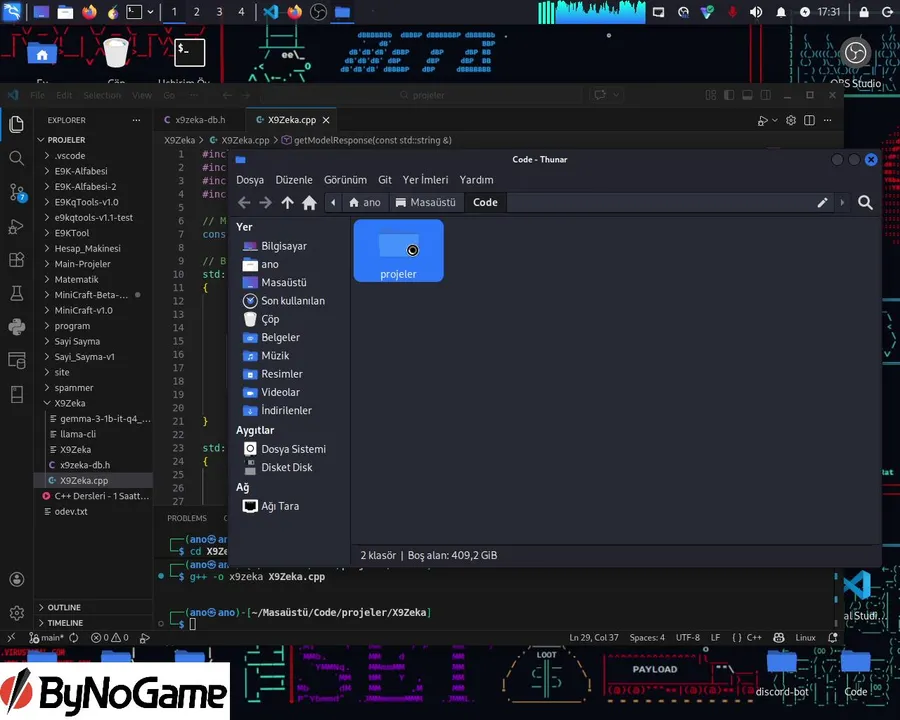Switch to workspace 2 in top panel
Screen dimensions: 900x720
pyautogui.click(x=196, y=11)
